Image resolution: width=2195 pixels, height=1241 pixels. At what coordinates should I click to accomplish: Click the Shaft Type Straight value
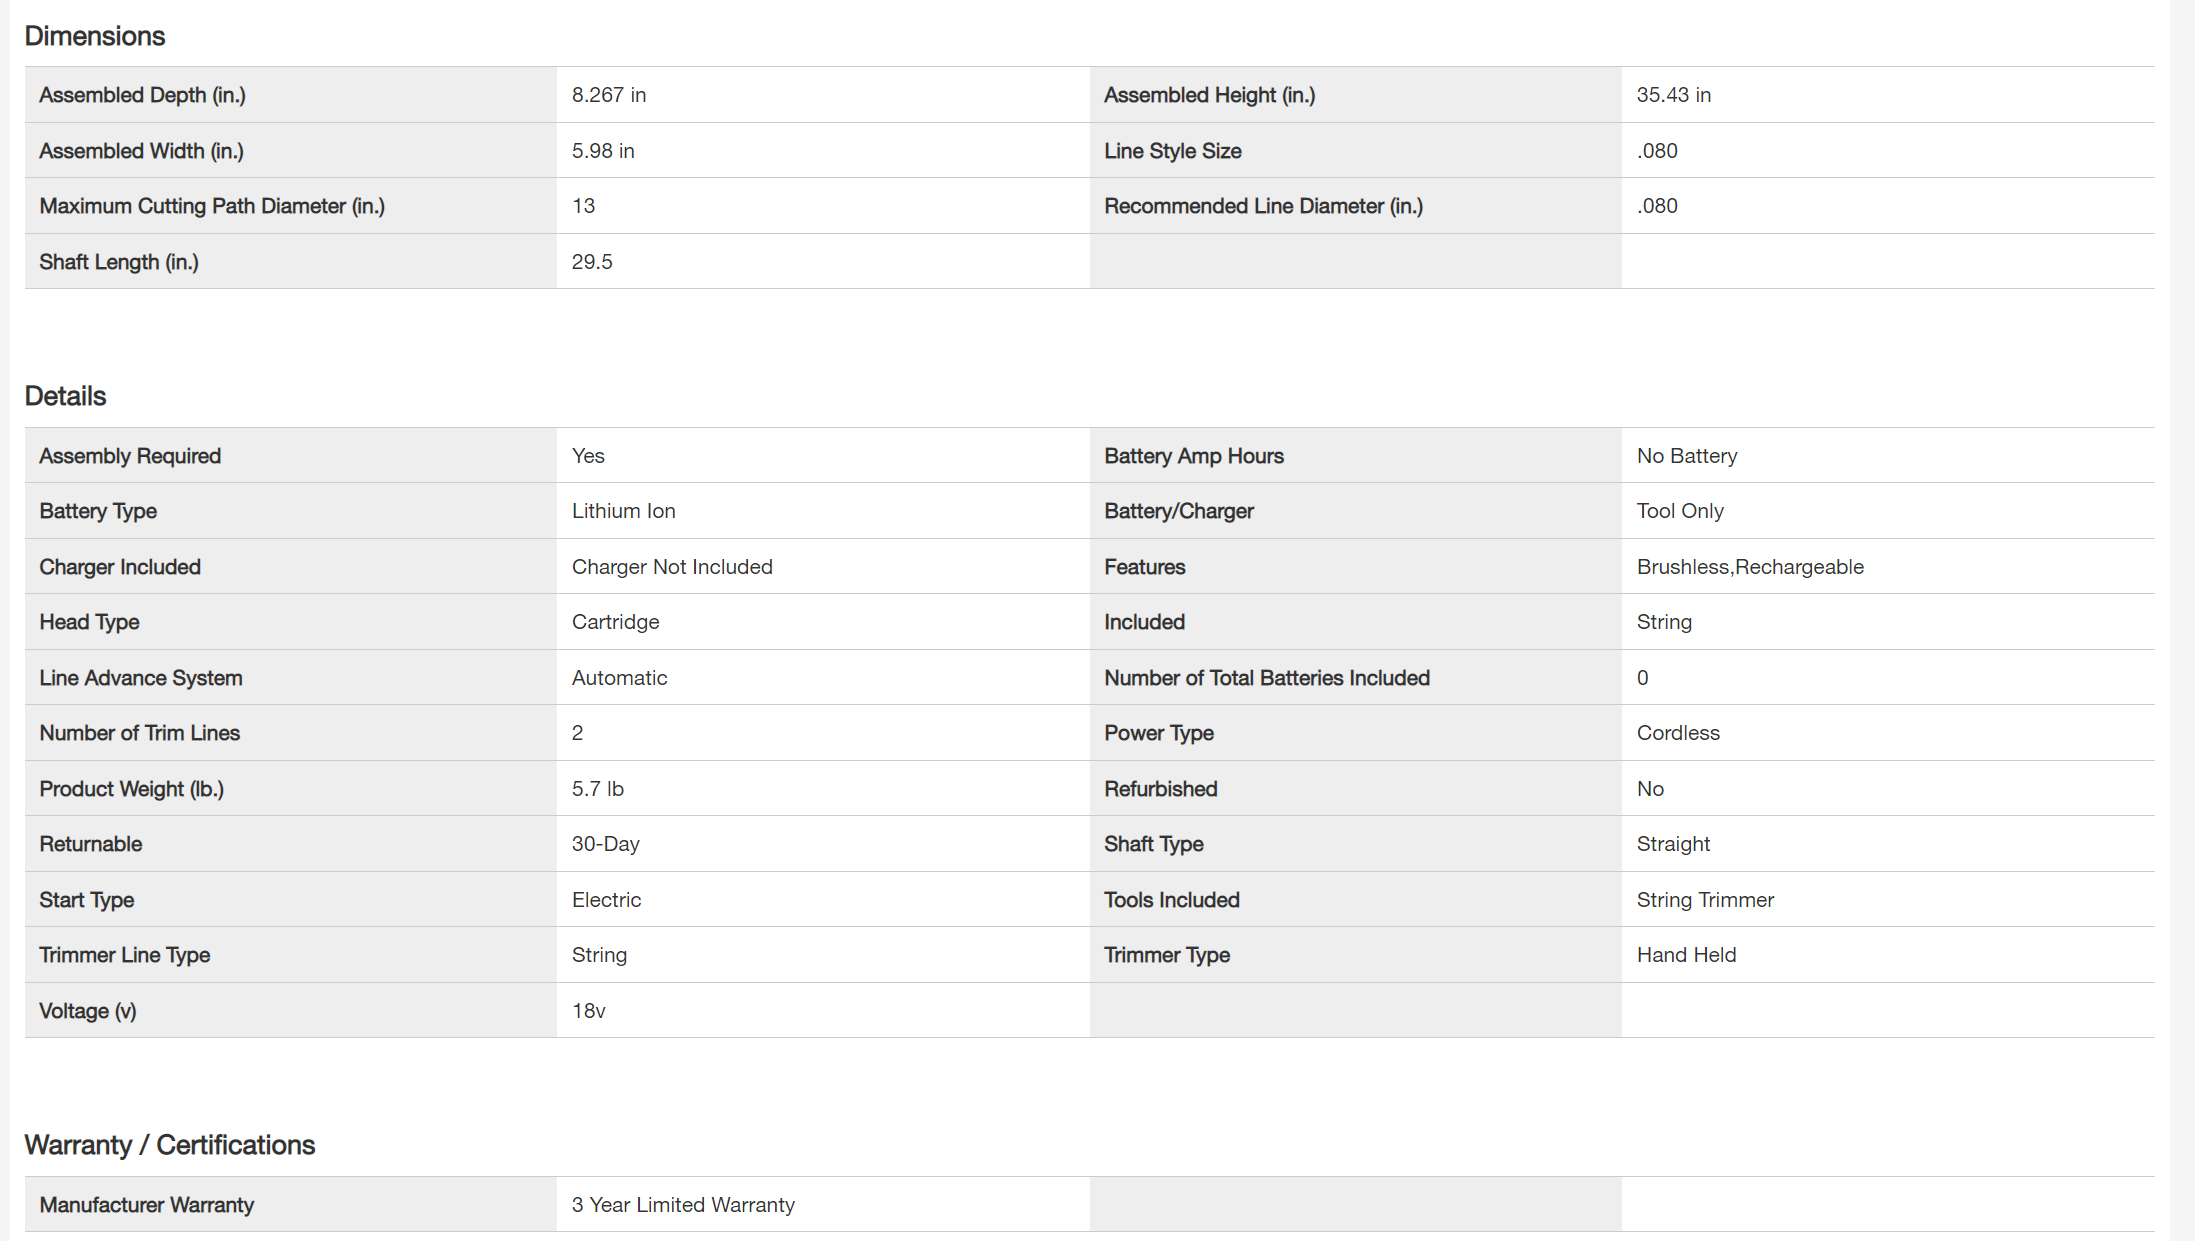pyautogui.click(x=1673, y=844)
